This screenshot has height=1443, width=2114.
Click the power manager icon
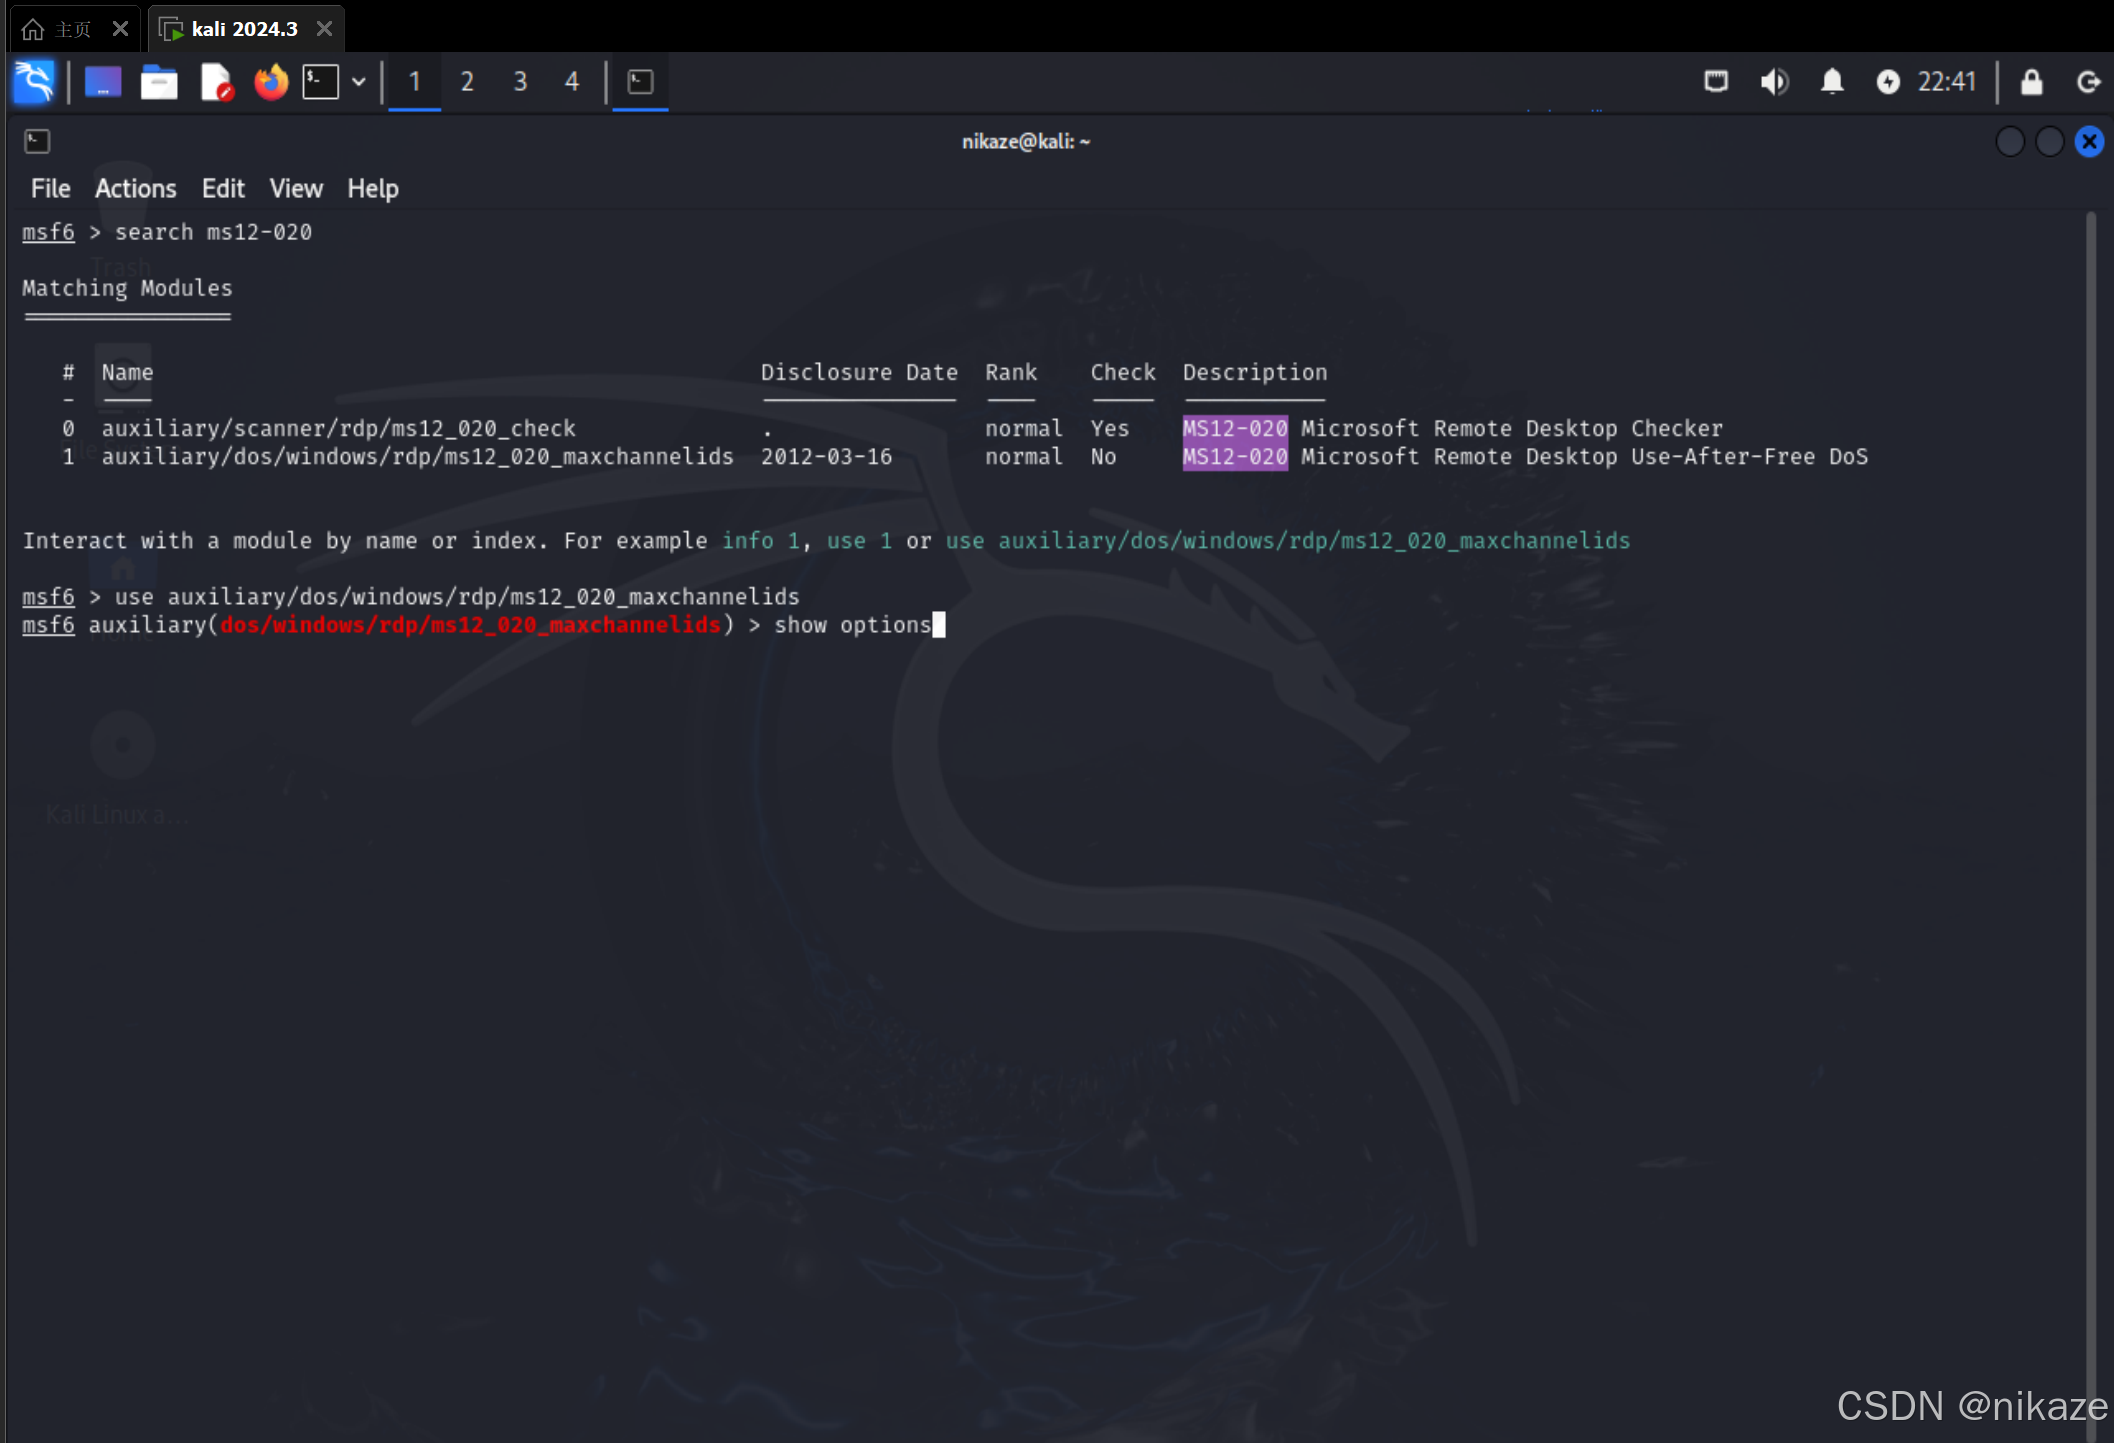click(x=1887, y=82)
